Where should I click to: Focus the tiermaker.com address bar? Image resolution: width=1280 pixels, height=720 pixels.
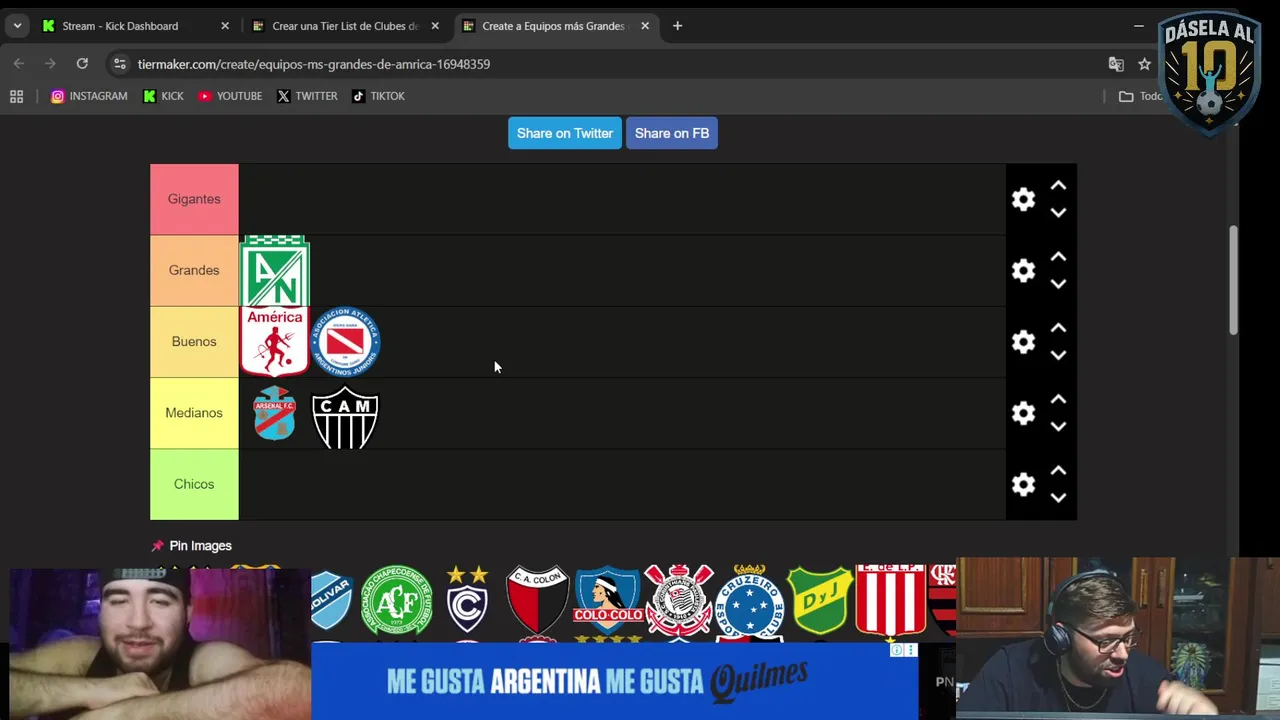pyautogui.click(x=614, y=64)
